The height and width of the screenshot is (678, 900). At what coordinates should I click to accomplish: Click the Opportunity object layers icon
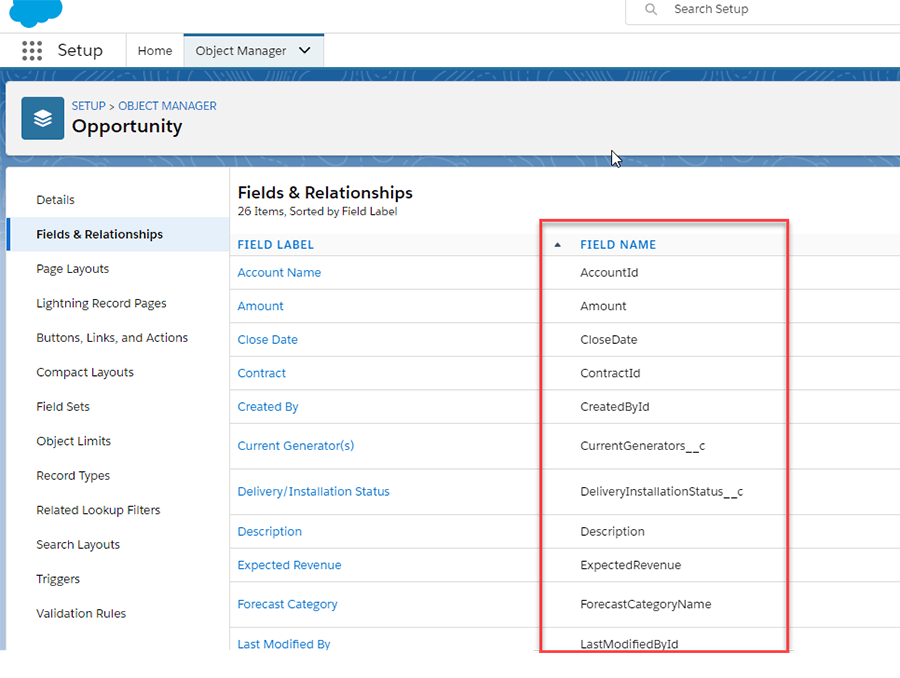pyautogui.click(x=42, y=118)
